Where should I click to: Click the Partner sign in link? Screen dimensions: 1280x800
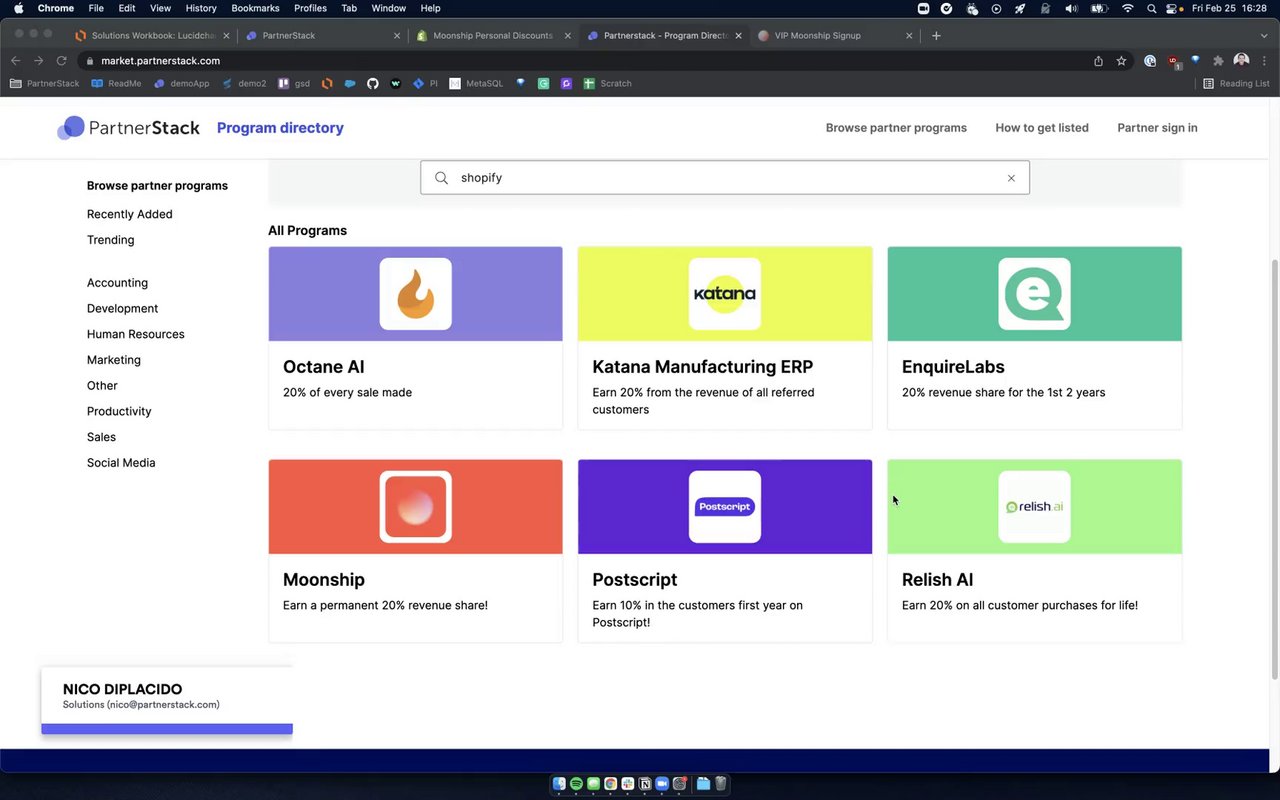pos(1157,128)
